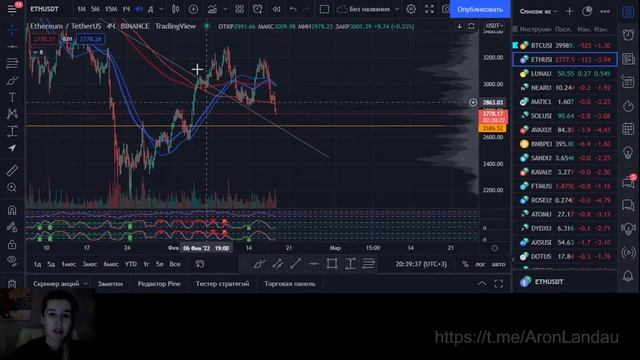Expand bottom panel with up chevron

click(x=482, y=283)
